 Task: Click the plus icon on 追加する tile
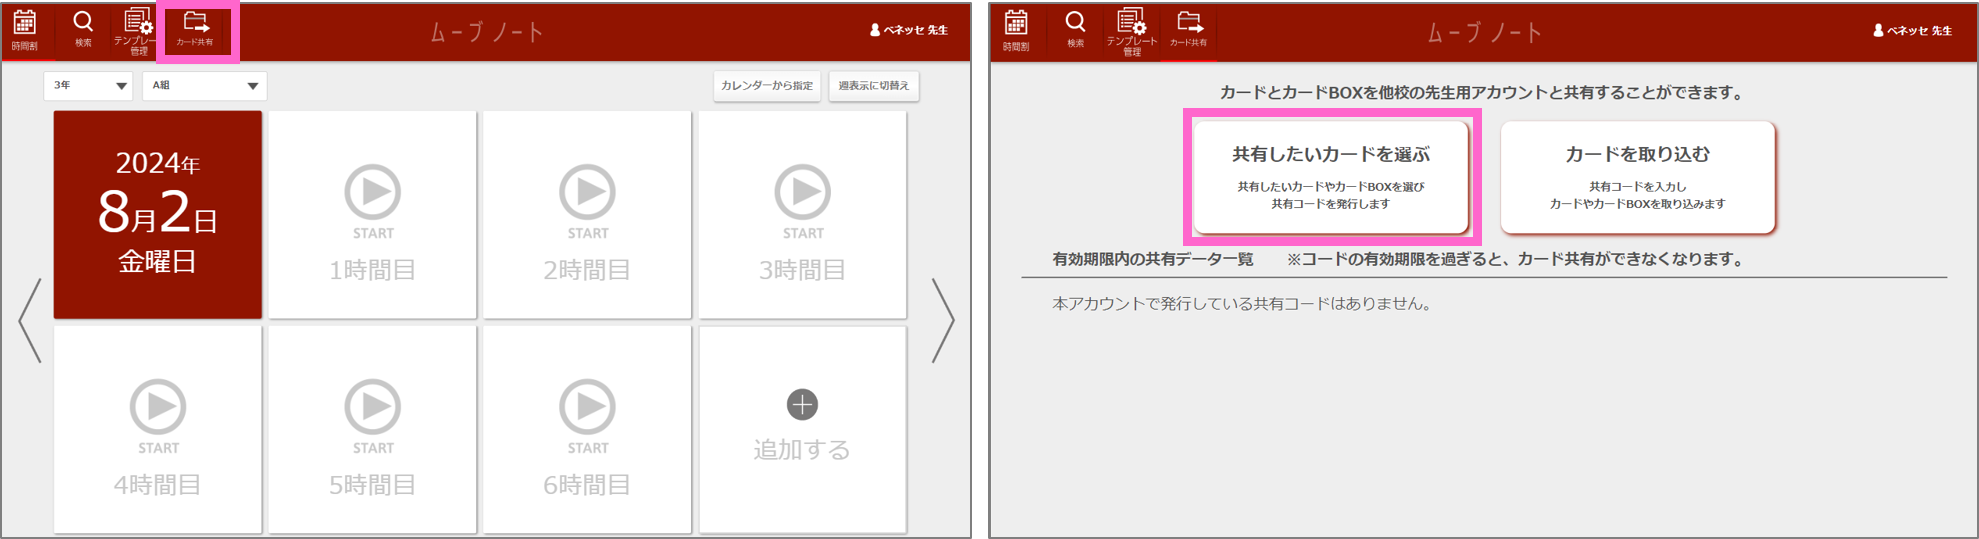click(802, 405)
